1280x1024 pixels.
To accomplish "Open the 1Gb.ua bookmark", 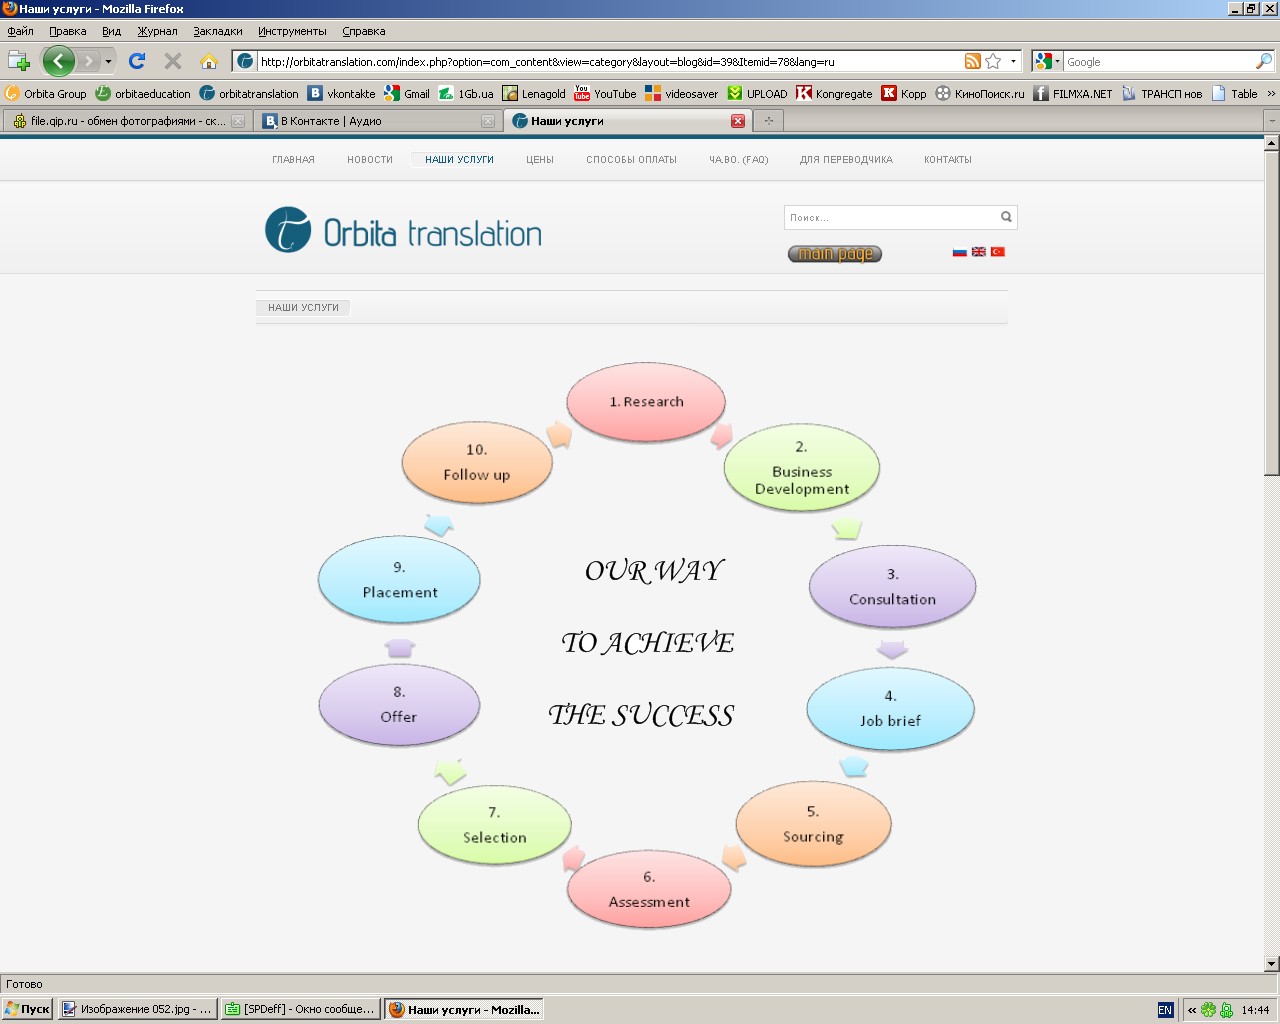I will [466, 94].
